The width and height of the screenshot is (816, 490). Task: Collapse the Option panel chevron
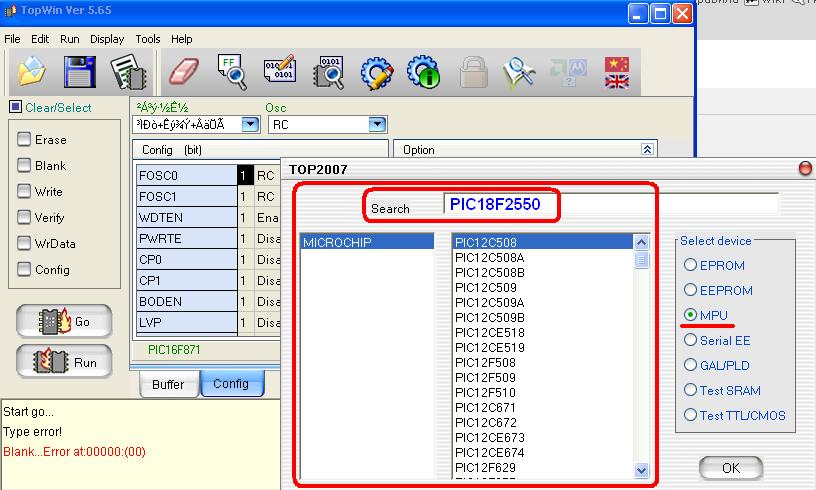click(x=647, y=150)
